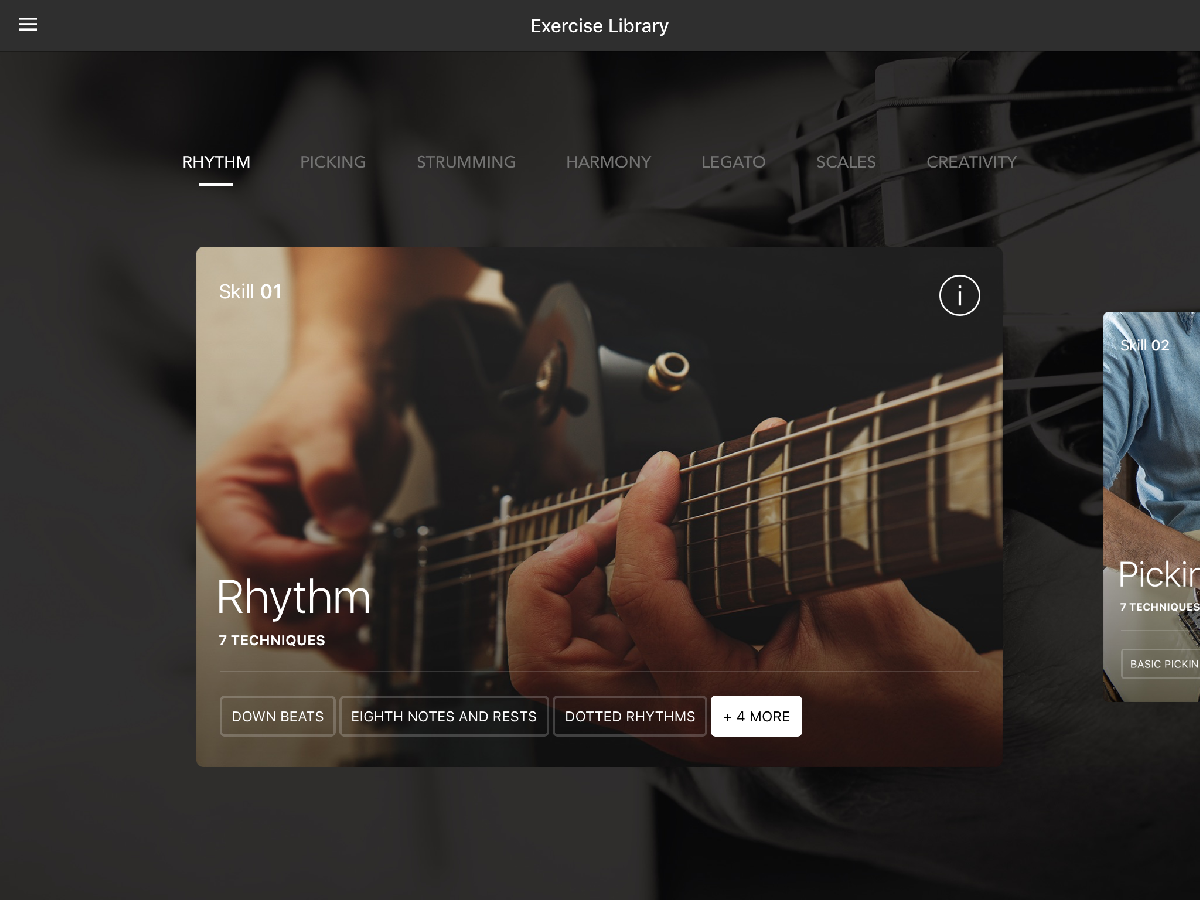This screenshot has width=1200, height=900.
Task: Open the DOTTED RHYTHMS technique
Action: 630,716
